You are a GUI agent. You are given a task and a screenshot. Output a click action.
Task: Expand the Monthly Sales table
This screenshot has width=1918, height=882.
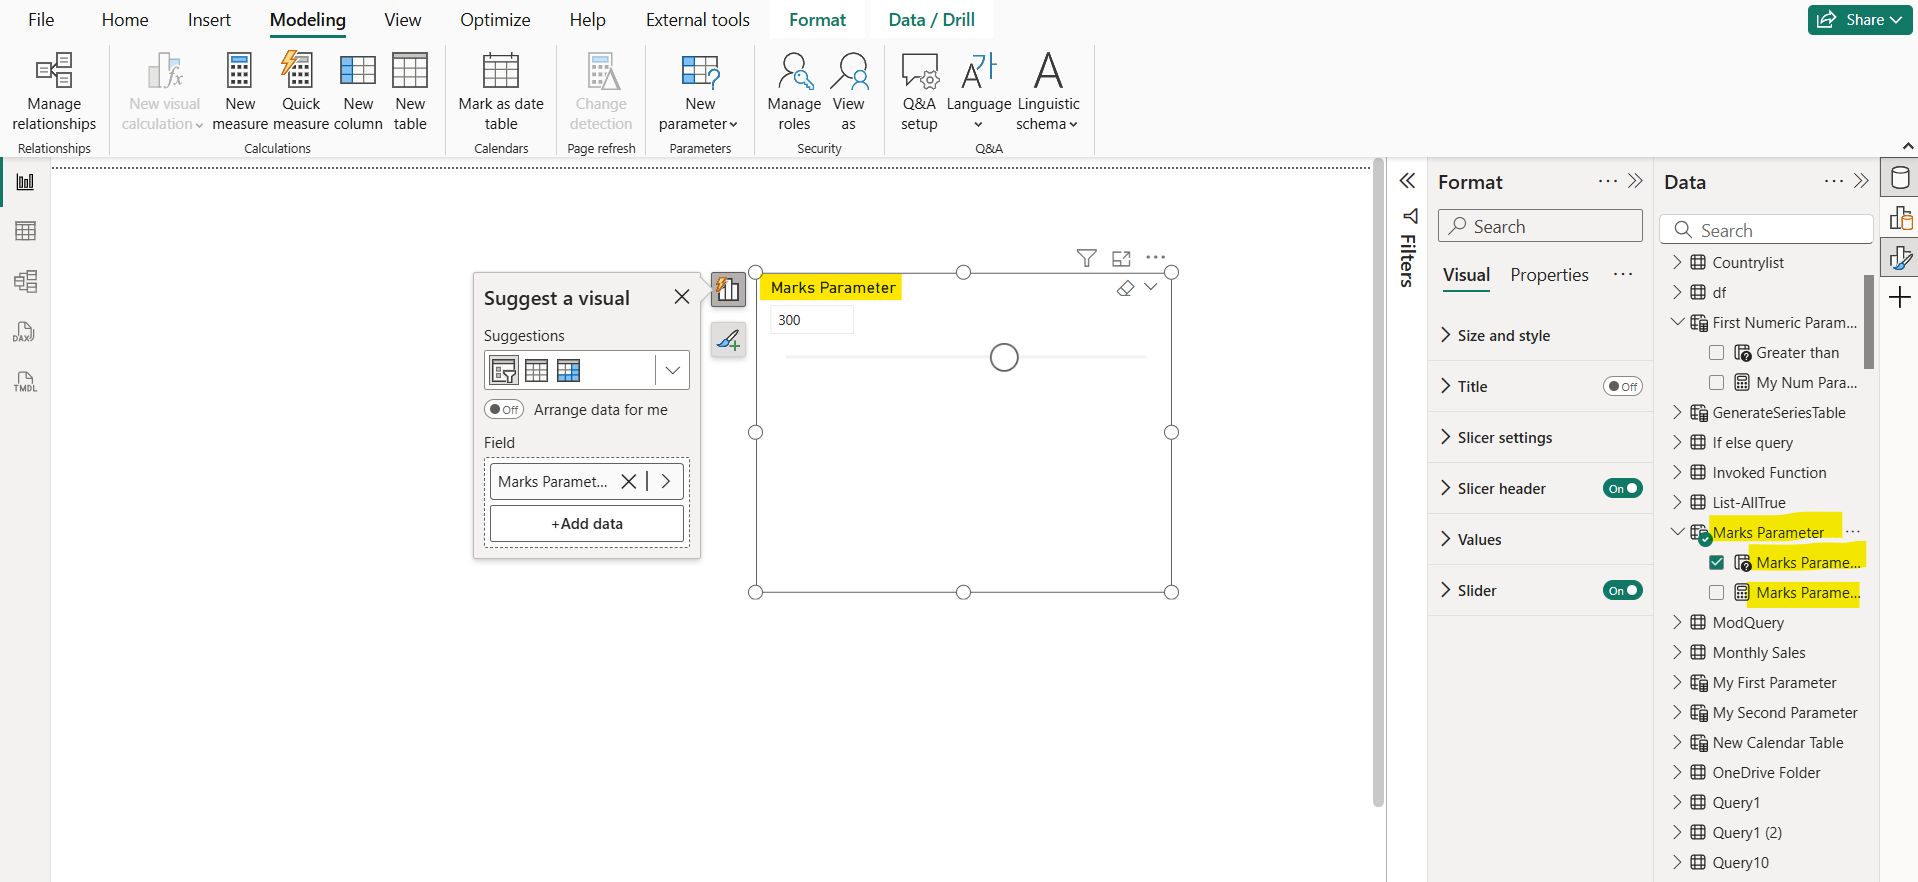(x=1677, y=653)
